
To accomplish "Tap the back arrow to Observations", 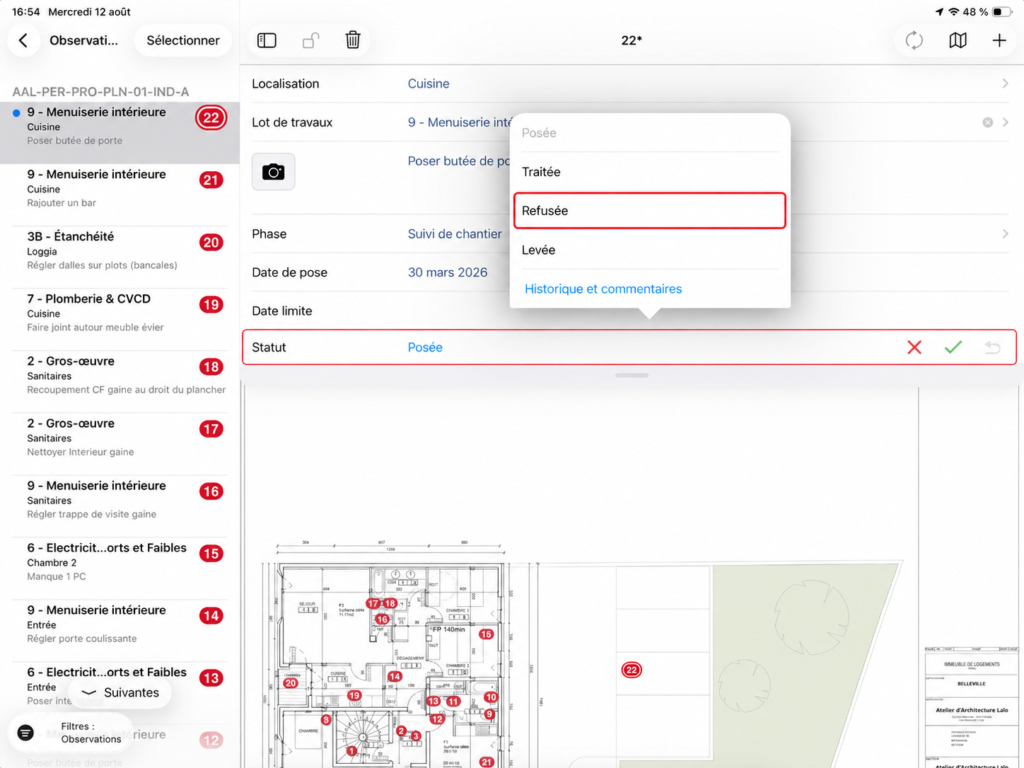I will 24,40.
